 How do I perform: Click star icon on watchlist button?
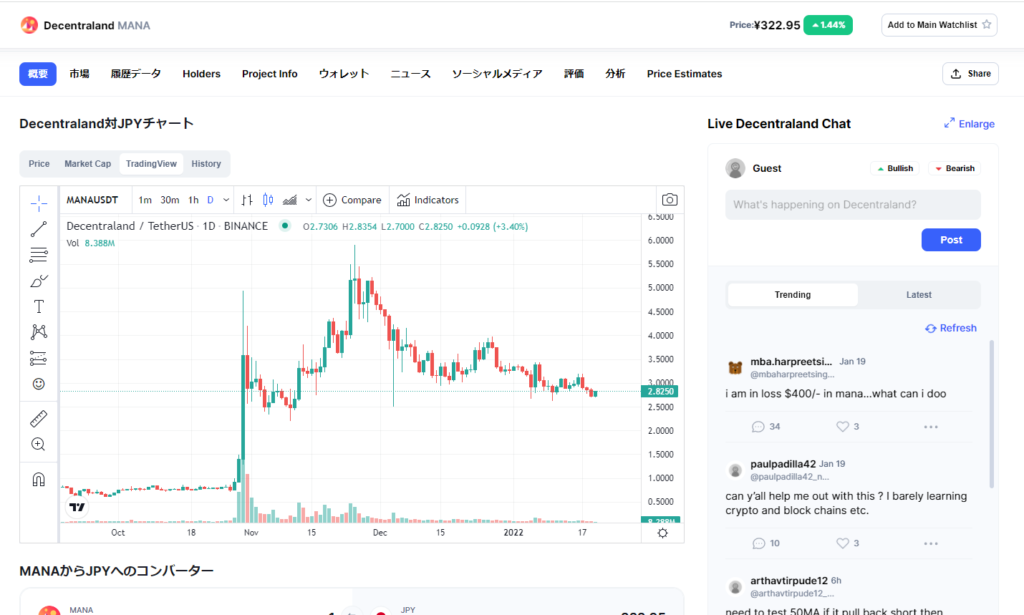pos(987,24)
